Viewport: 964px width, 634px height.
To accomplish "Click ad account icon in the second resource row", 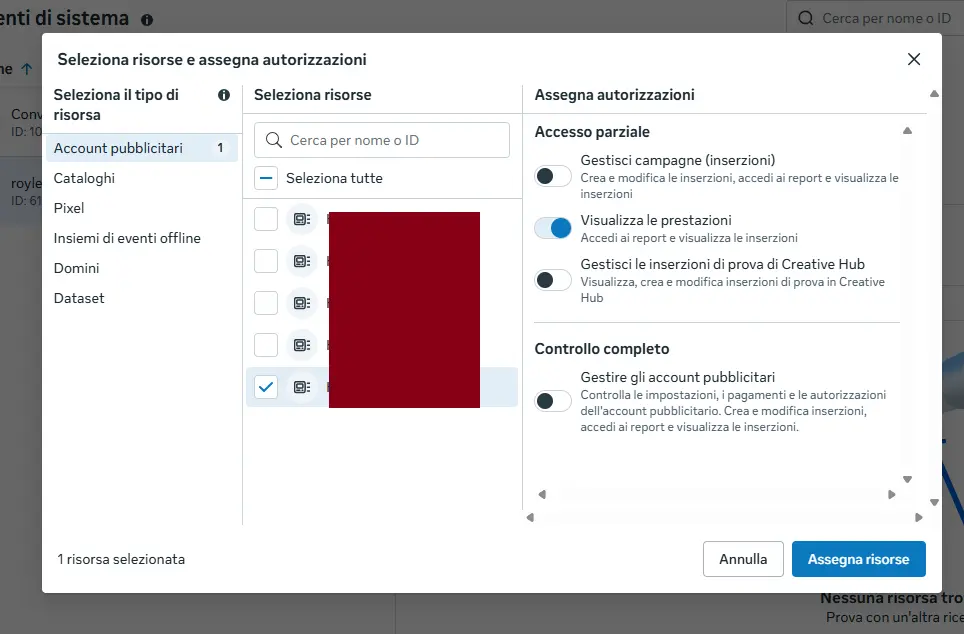I will 302,261.
